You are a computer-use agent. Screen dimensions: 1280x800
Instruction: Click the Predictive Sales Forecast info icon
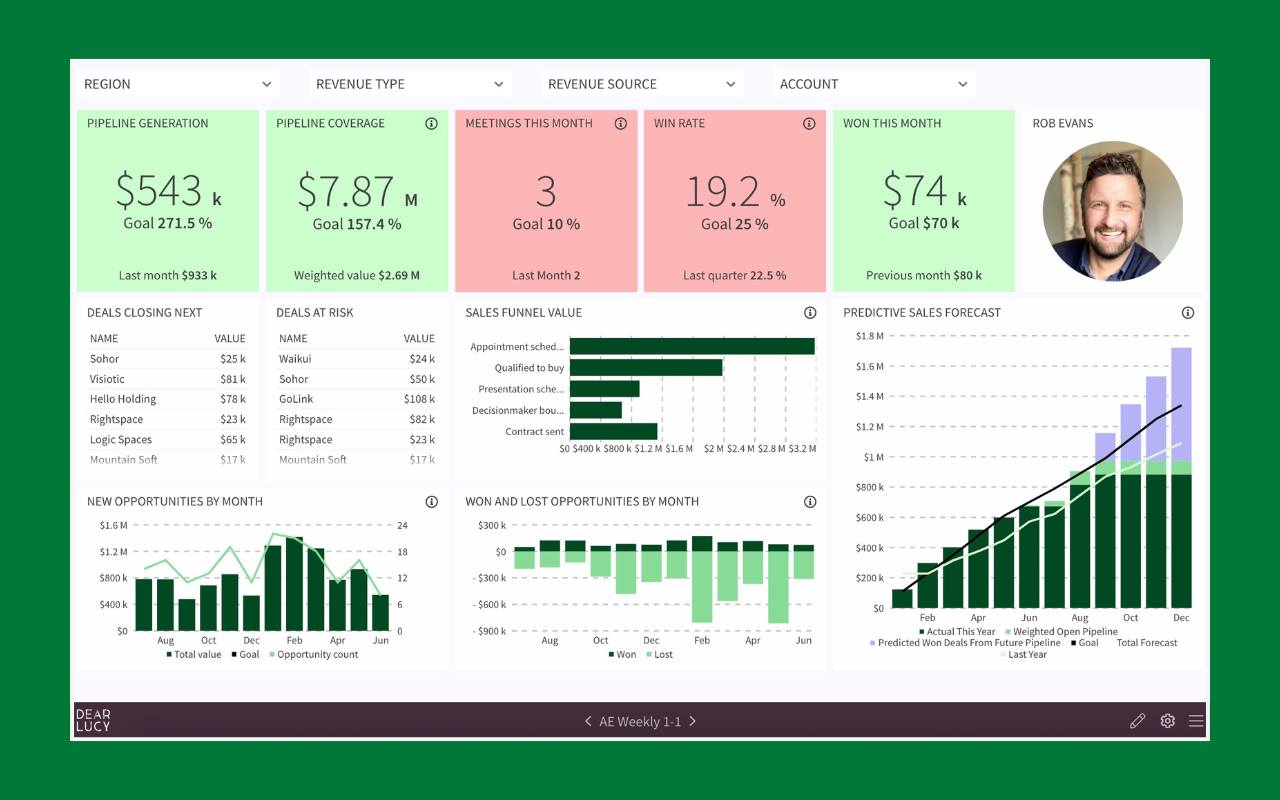[1187, 312]
